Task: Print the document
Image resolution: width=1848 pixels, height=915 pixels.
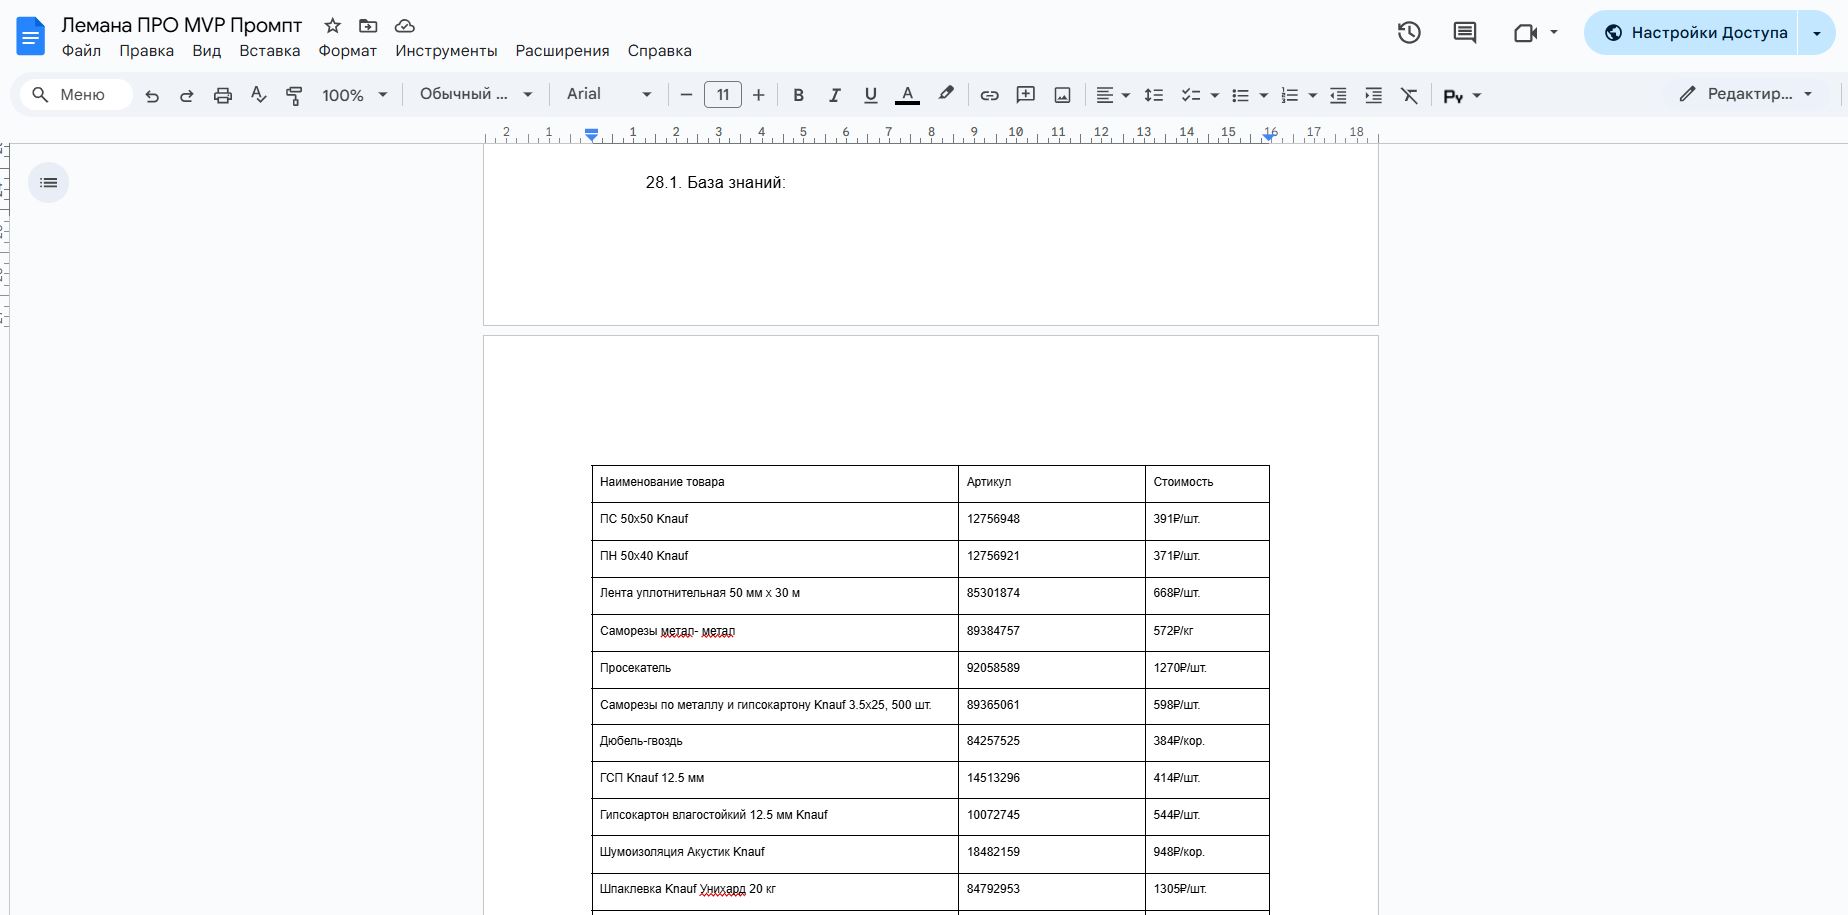Action: [222, 95]
